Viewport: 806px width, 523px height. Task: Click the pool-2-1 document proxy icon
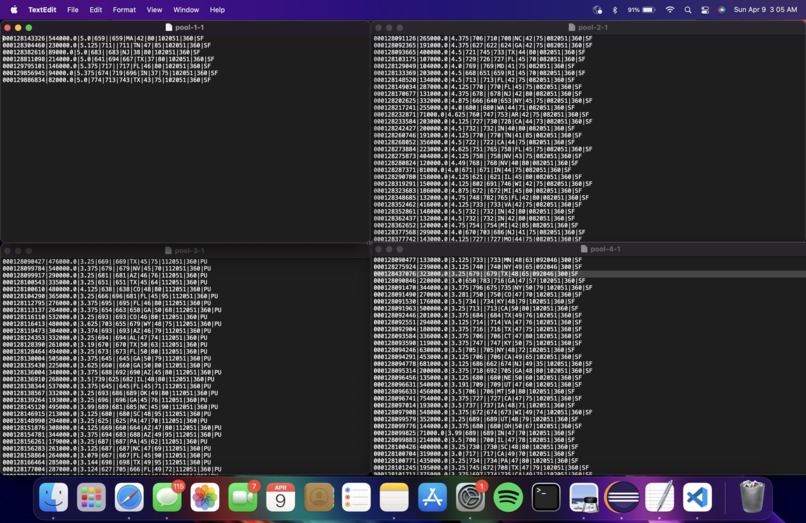[x=572, y=27]
